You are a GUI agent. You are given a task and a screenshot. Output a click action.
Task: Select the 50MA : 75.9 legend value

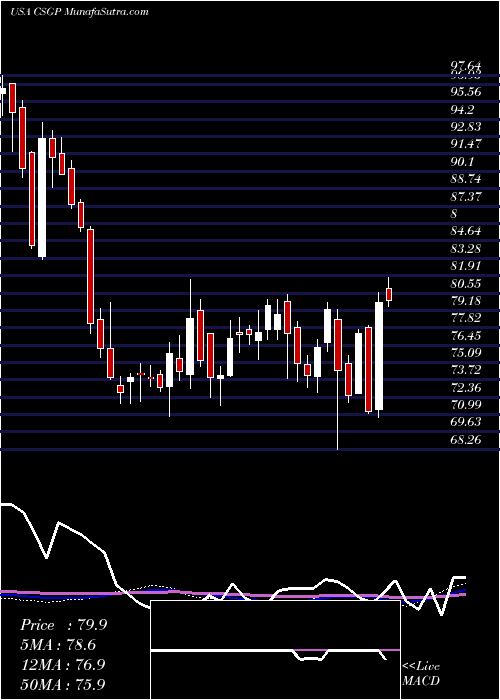pos(62,684)
